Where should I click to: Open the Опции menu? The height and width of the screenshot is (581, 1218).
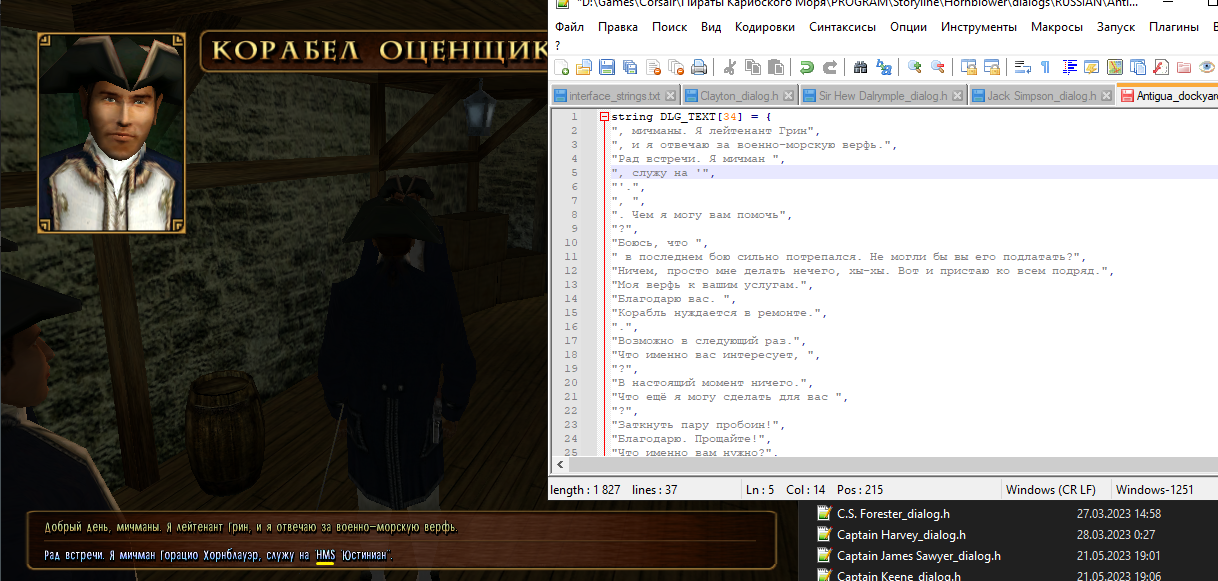pos(908,27)
